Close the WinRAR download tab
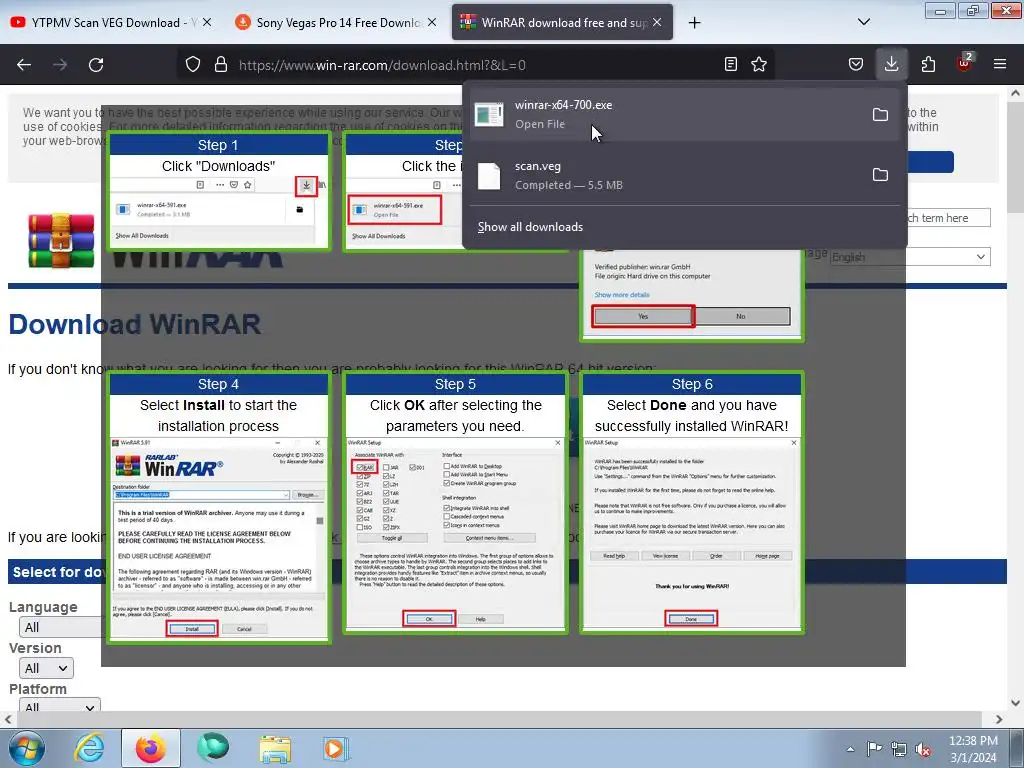The height and width of the screenshot is (768, 1024). pyautogui.click(x=657, y=22)
